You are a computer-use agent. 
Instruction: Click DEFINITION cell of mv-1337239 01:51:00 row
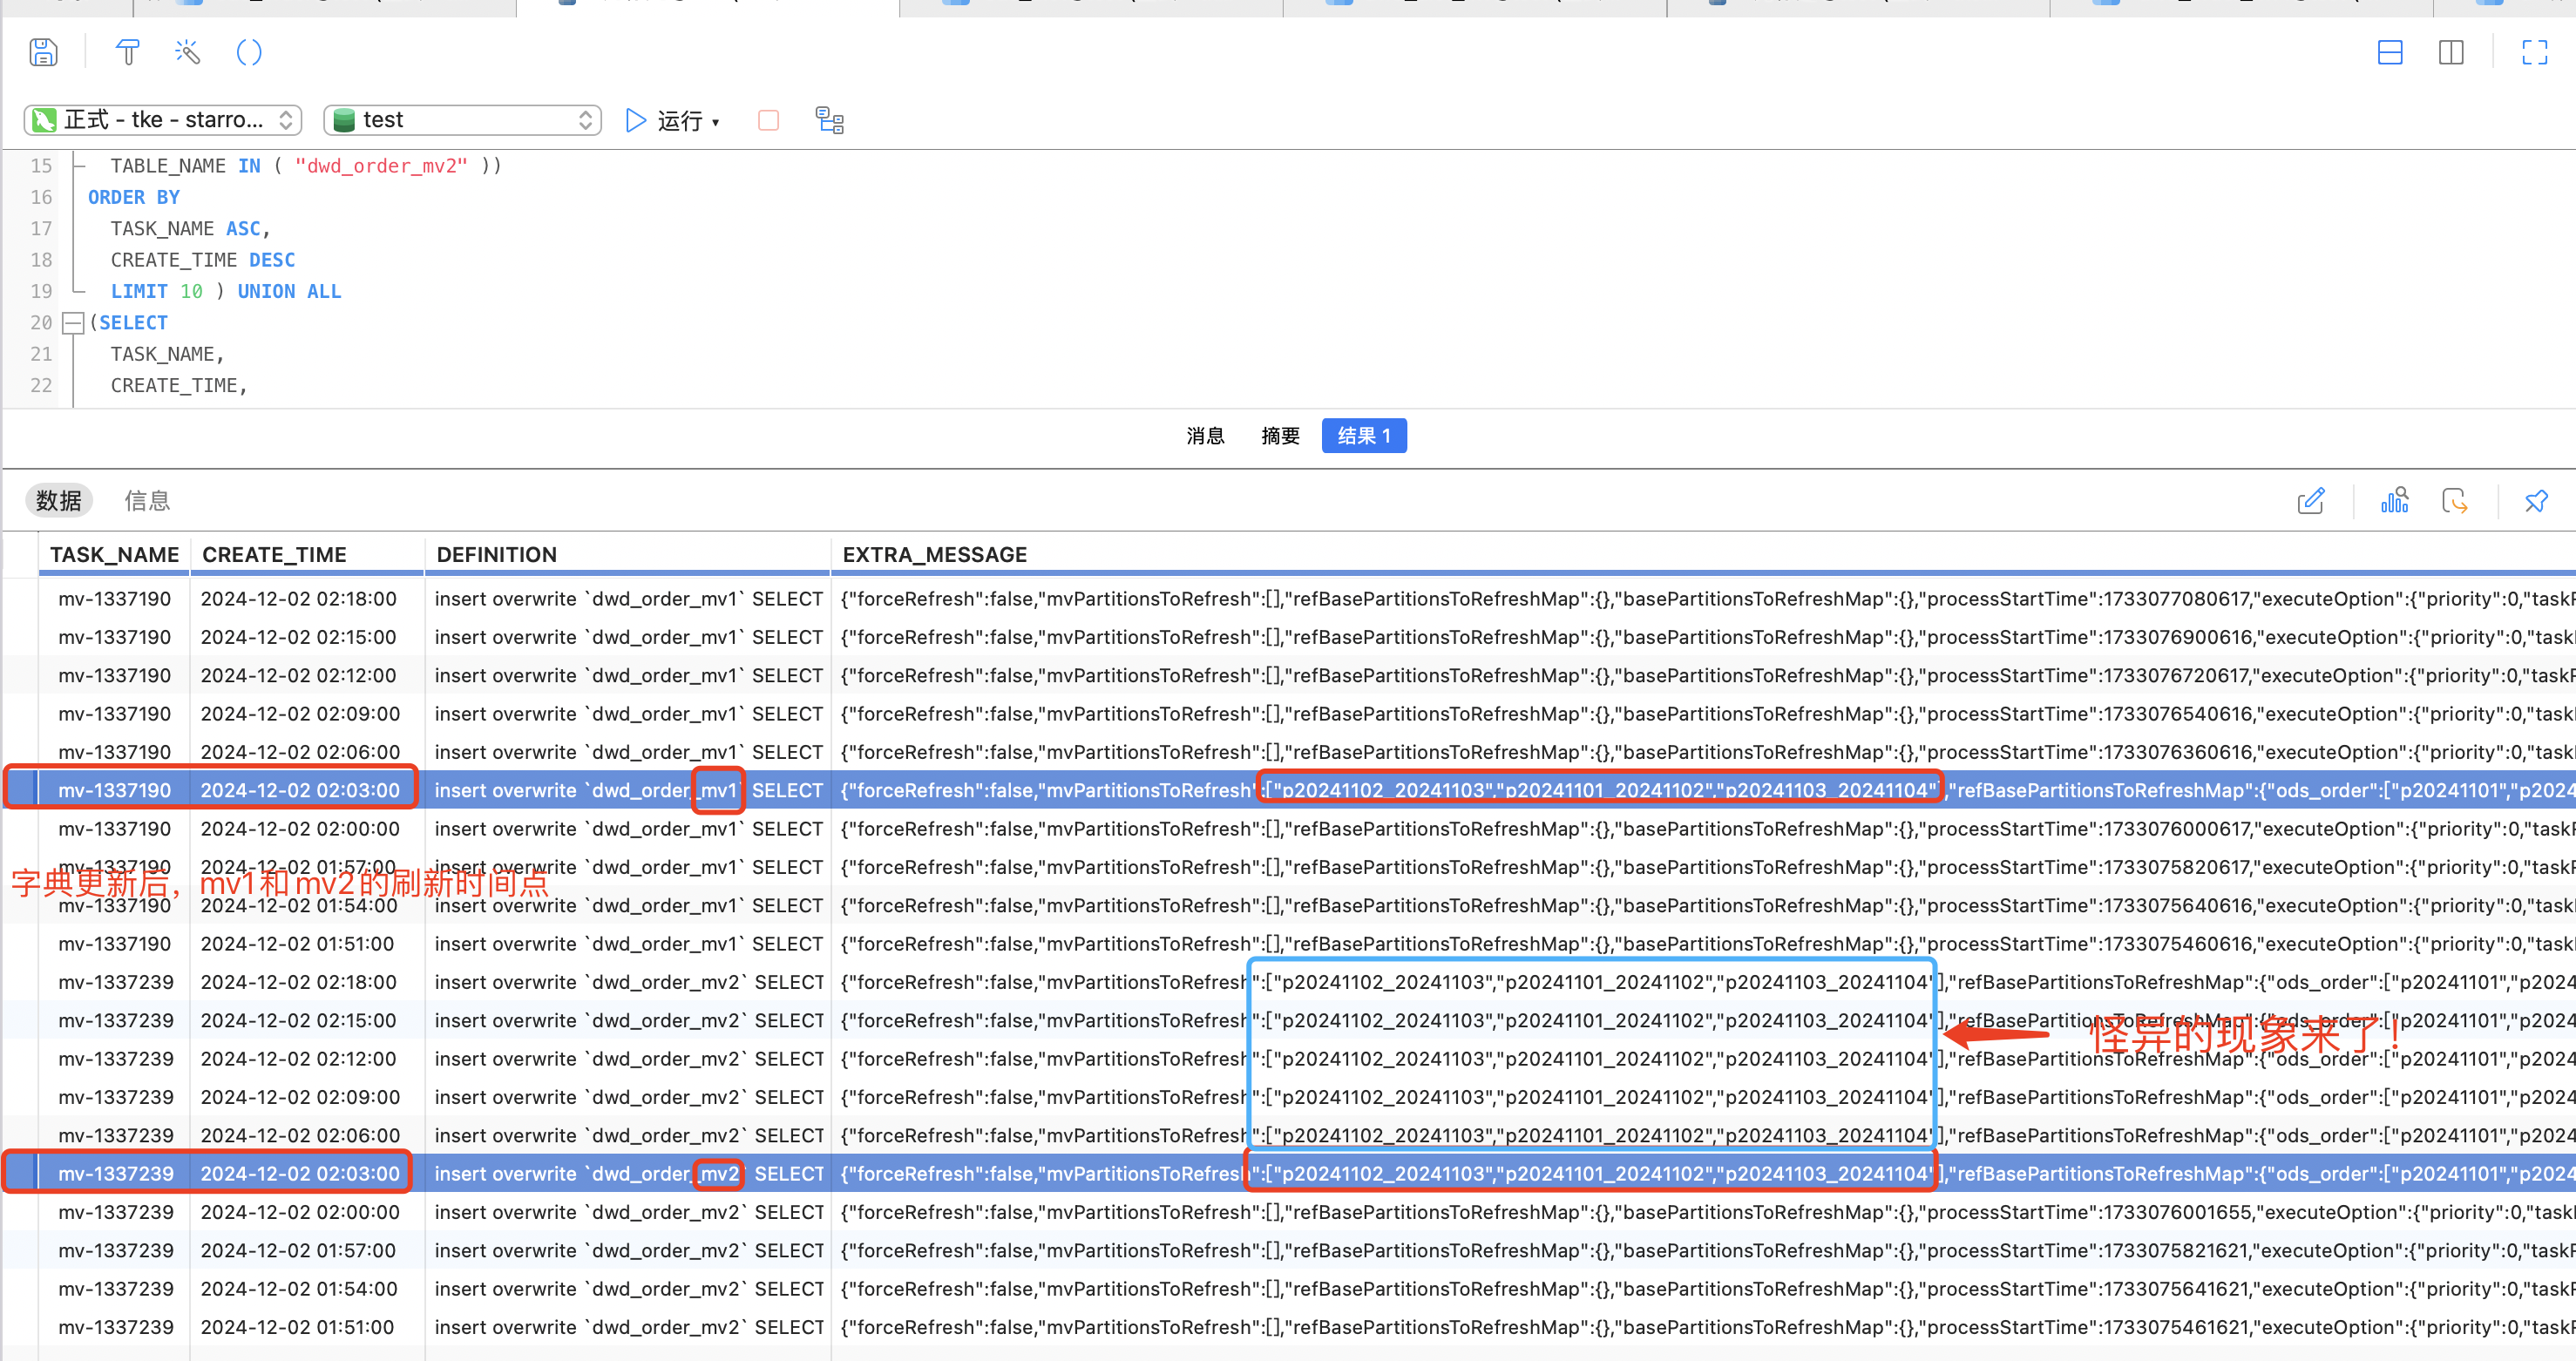pyautogui.click(x=628, y=1327)
